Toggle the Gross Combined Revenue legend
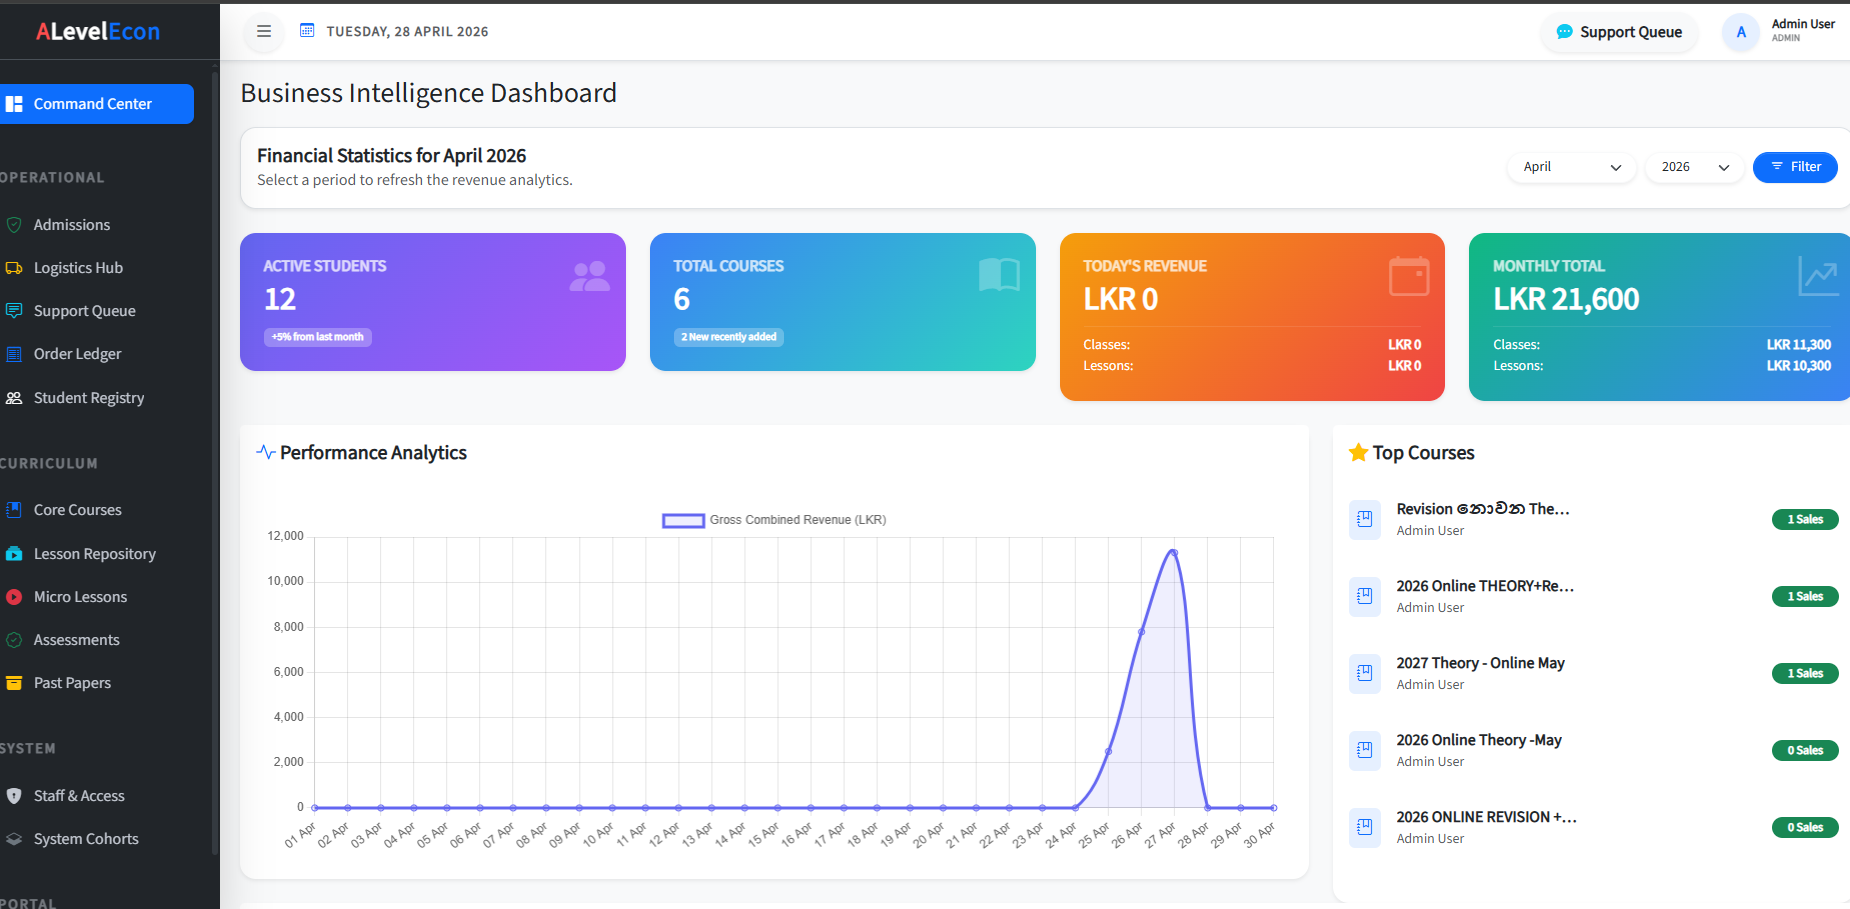1850x909 pixels. click(774, 520)
